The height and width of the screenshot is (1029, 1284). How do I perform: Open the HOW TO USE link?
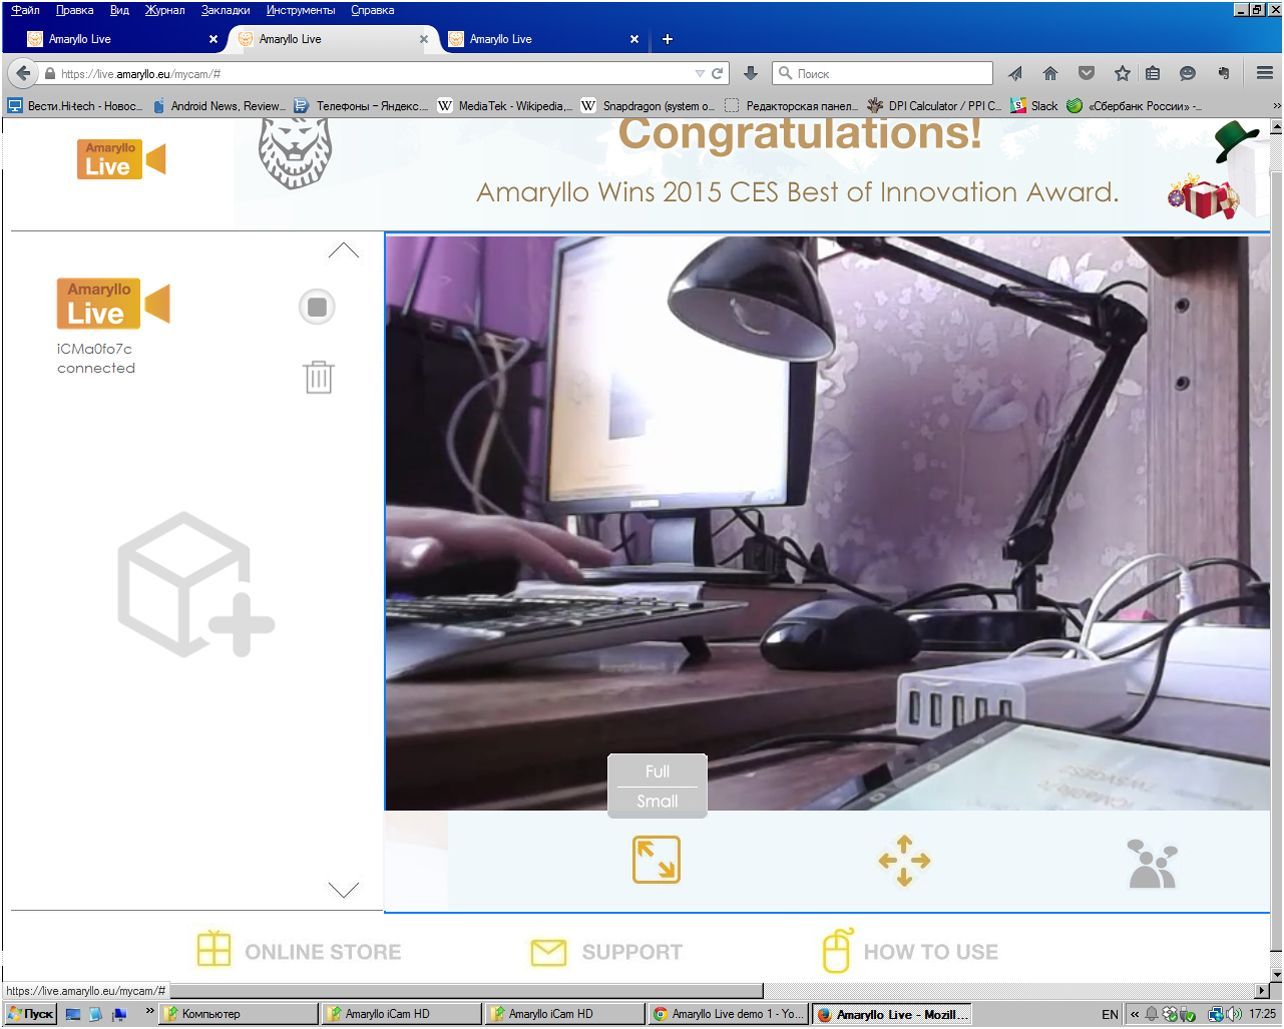909,951
